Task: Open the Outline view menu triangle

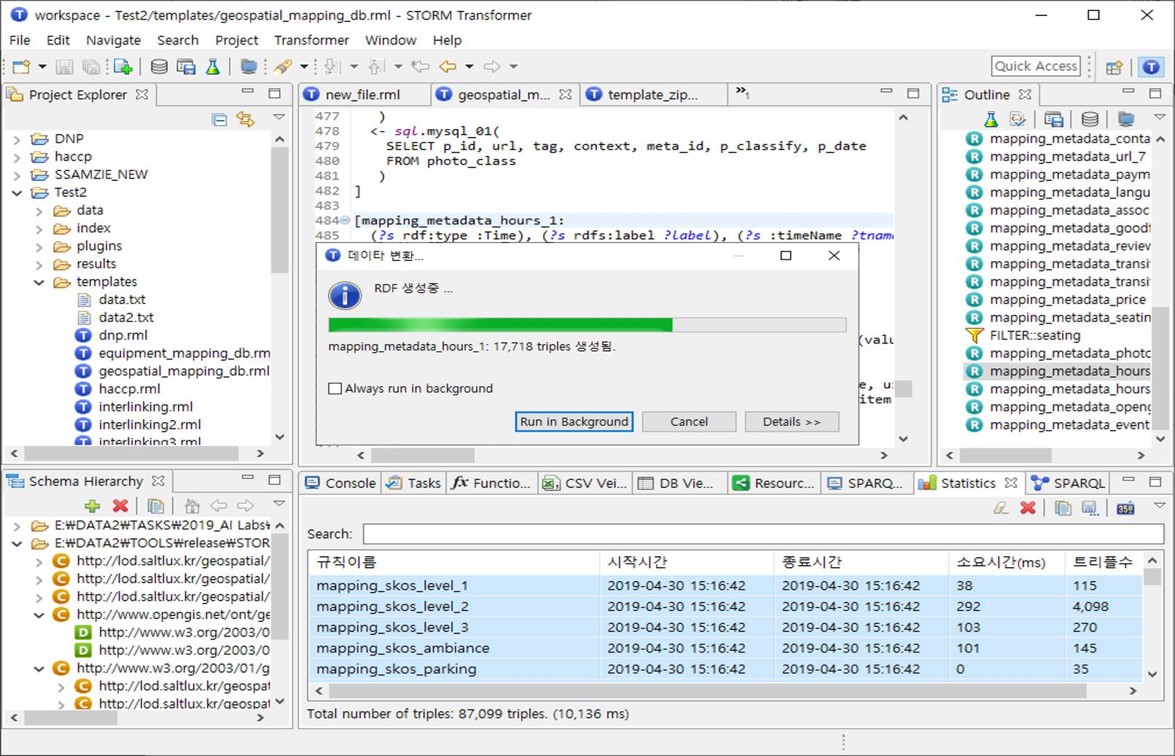Action: click(1159, 117)
